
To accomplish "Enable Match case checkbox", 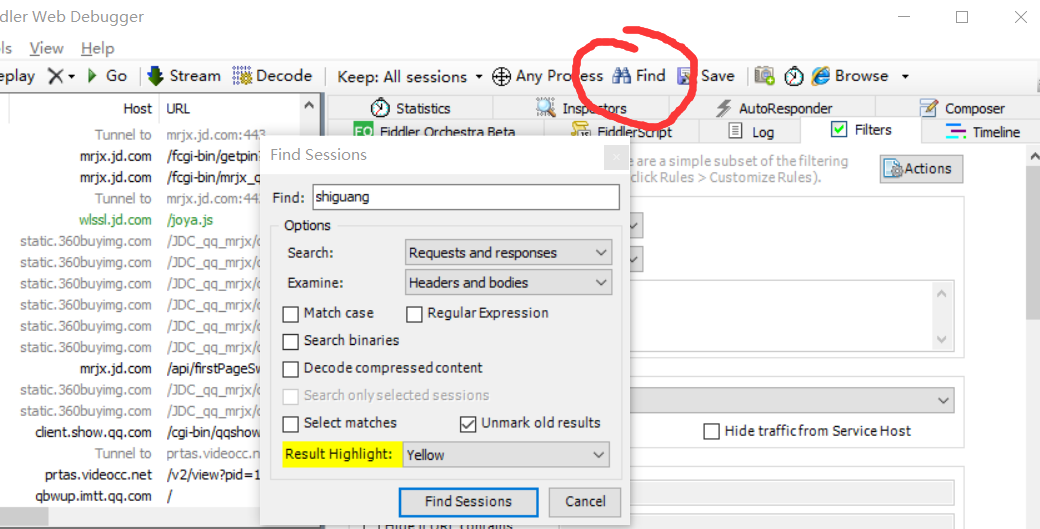I will click(291, 314).
